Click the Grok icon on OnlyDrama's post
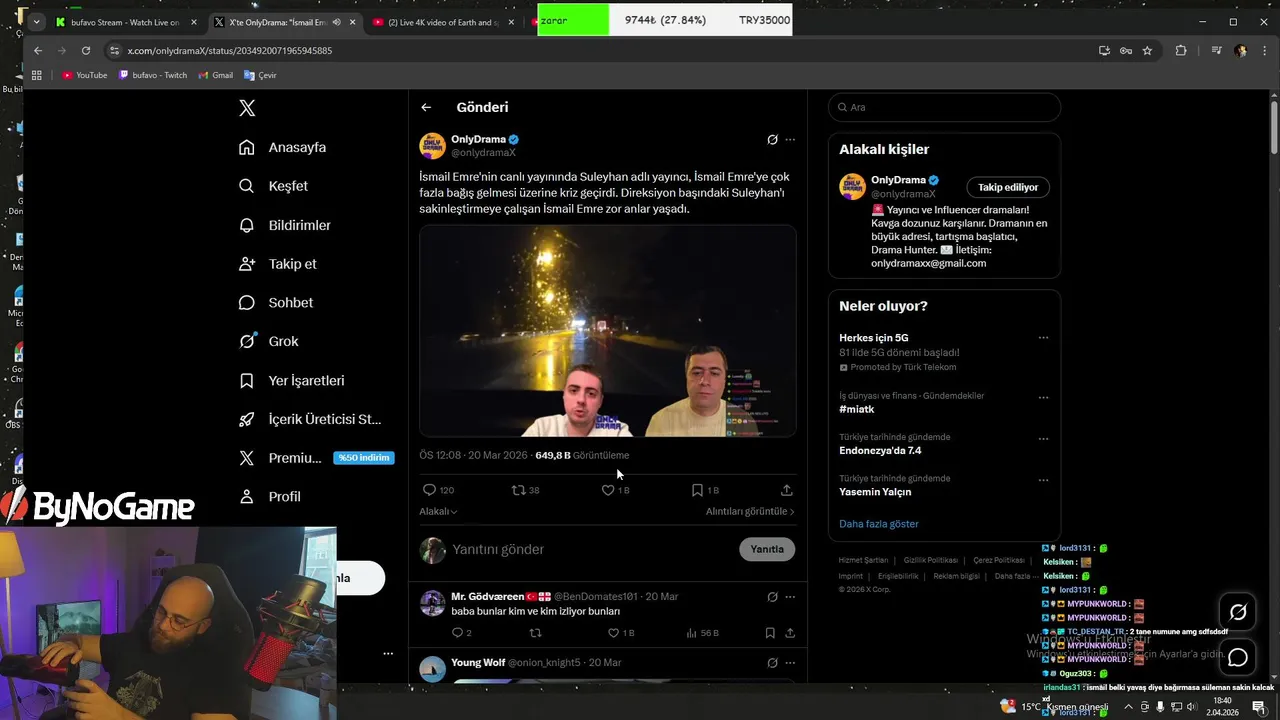The height and width of the screenshot is (720, 1280). coord(772,140)
